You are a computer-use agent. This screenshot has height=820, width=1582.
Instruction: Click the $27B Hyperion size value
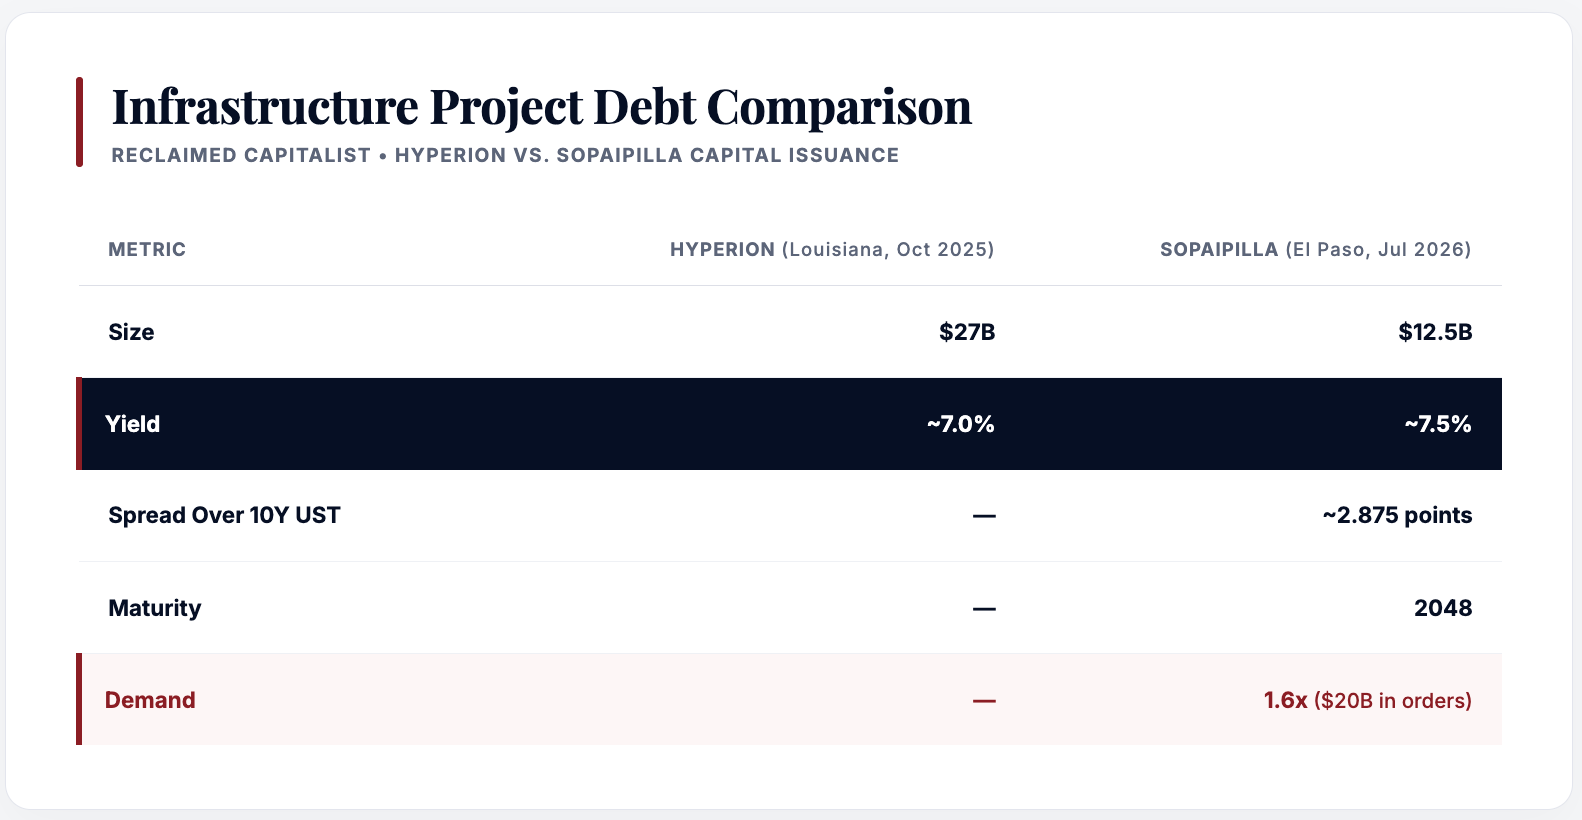click(967, 332)
